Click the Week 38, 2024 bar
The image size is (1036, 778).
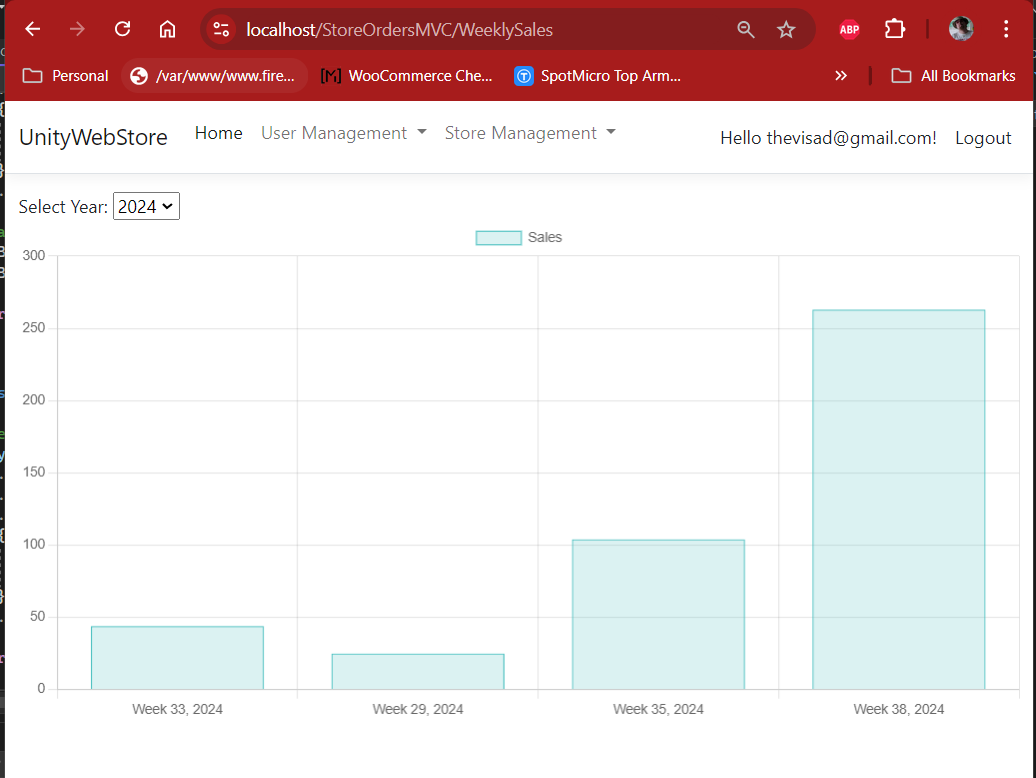coord(898,499)
